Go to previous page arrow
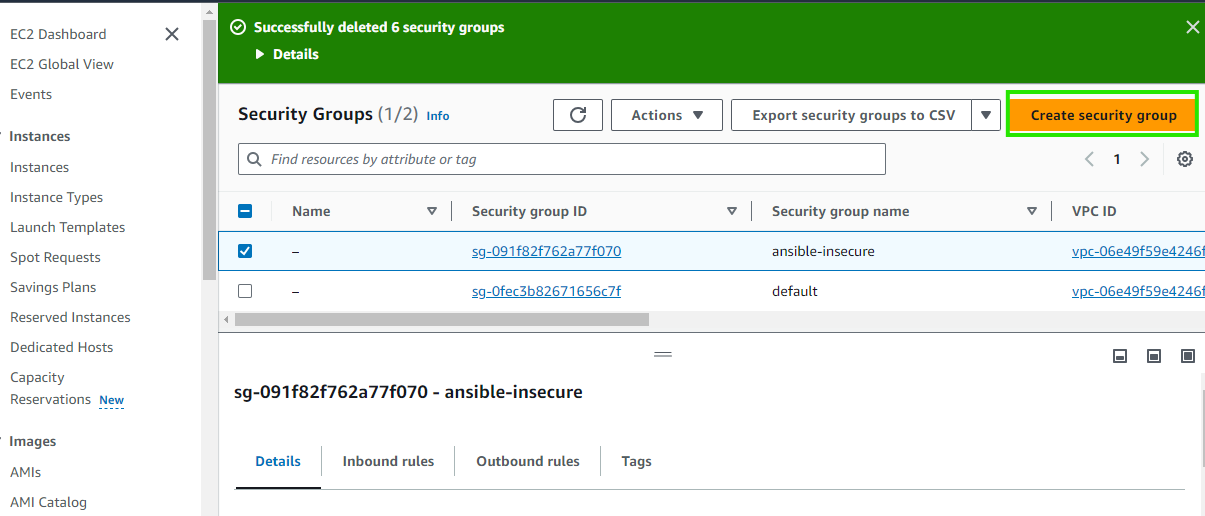This screenshot has width=1205, height=516. click(1090, 159)
